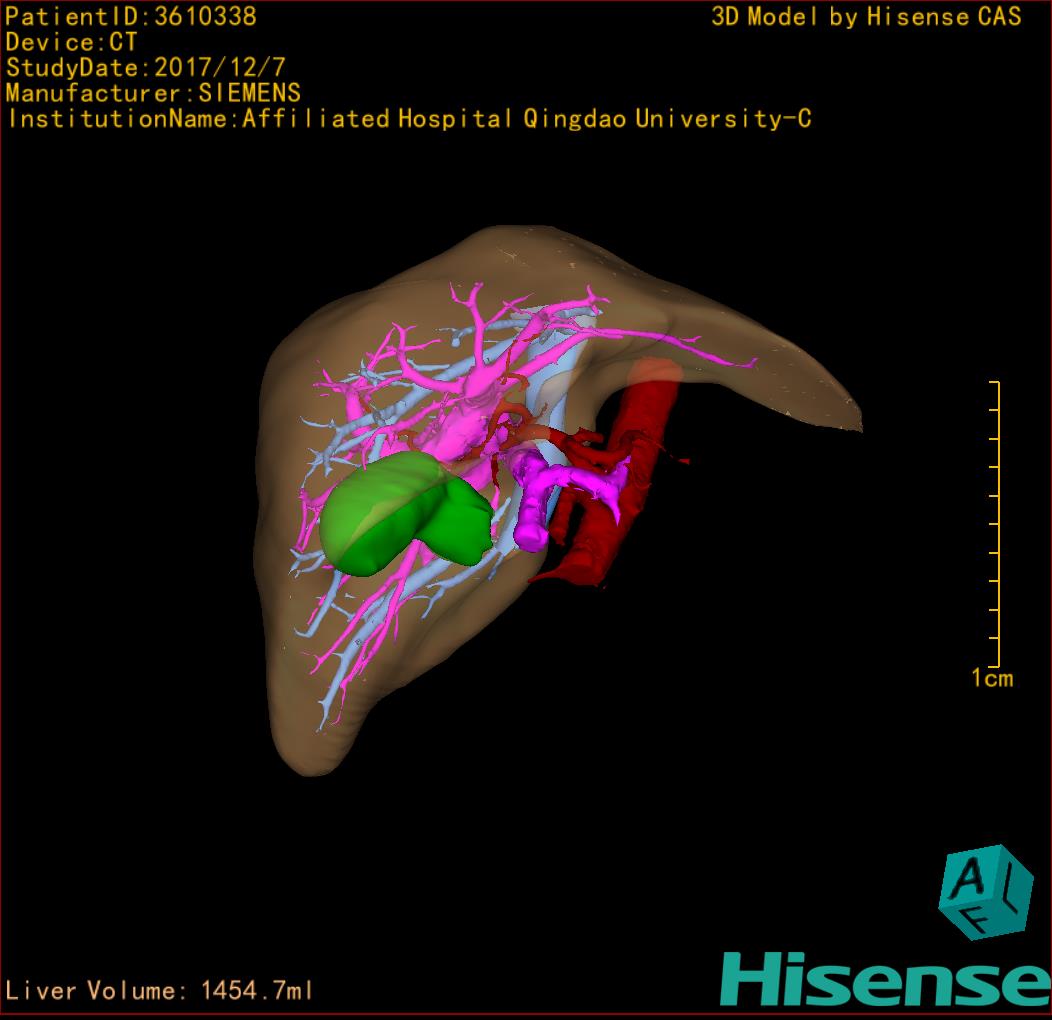Click the StudyDate:2017/12/7 text

pos(146,68)
